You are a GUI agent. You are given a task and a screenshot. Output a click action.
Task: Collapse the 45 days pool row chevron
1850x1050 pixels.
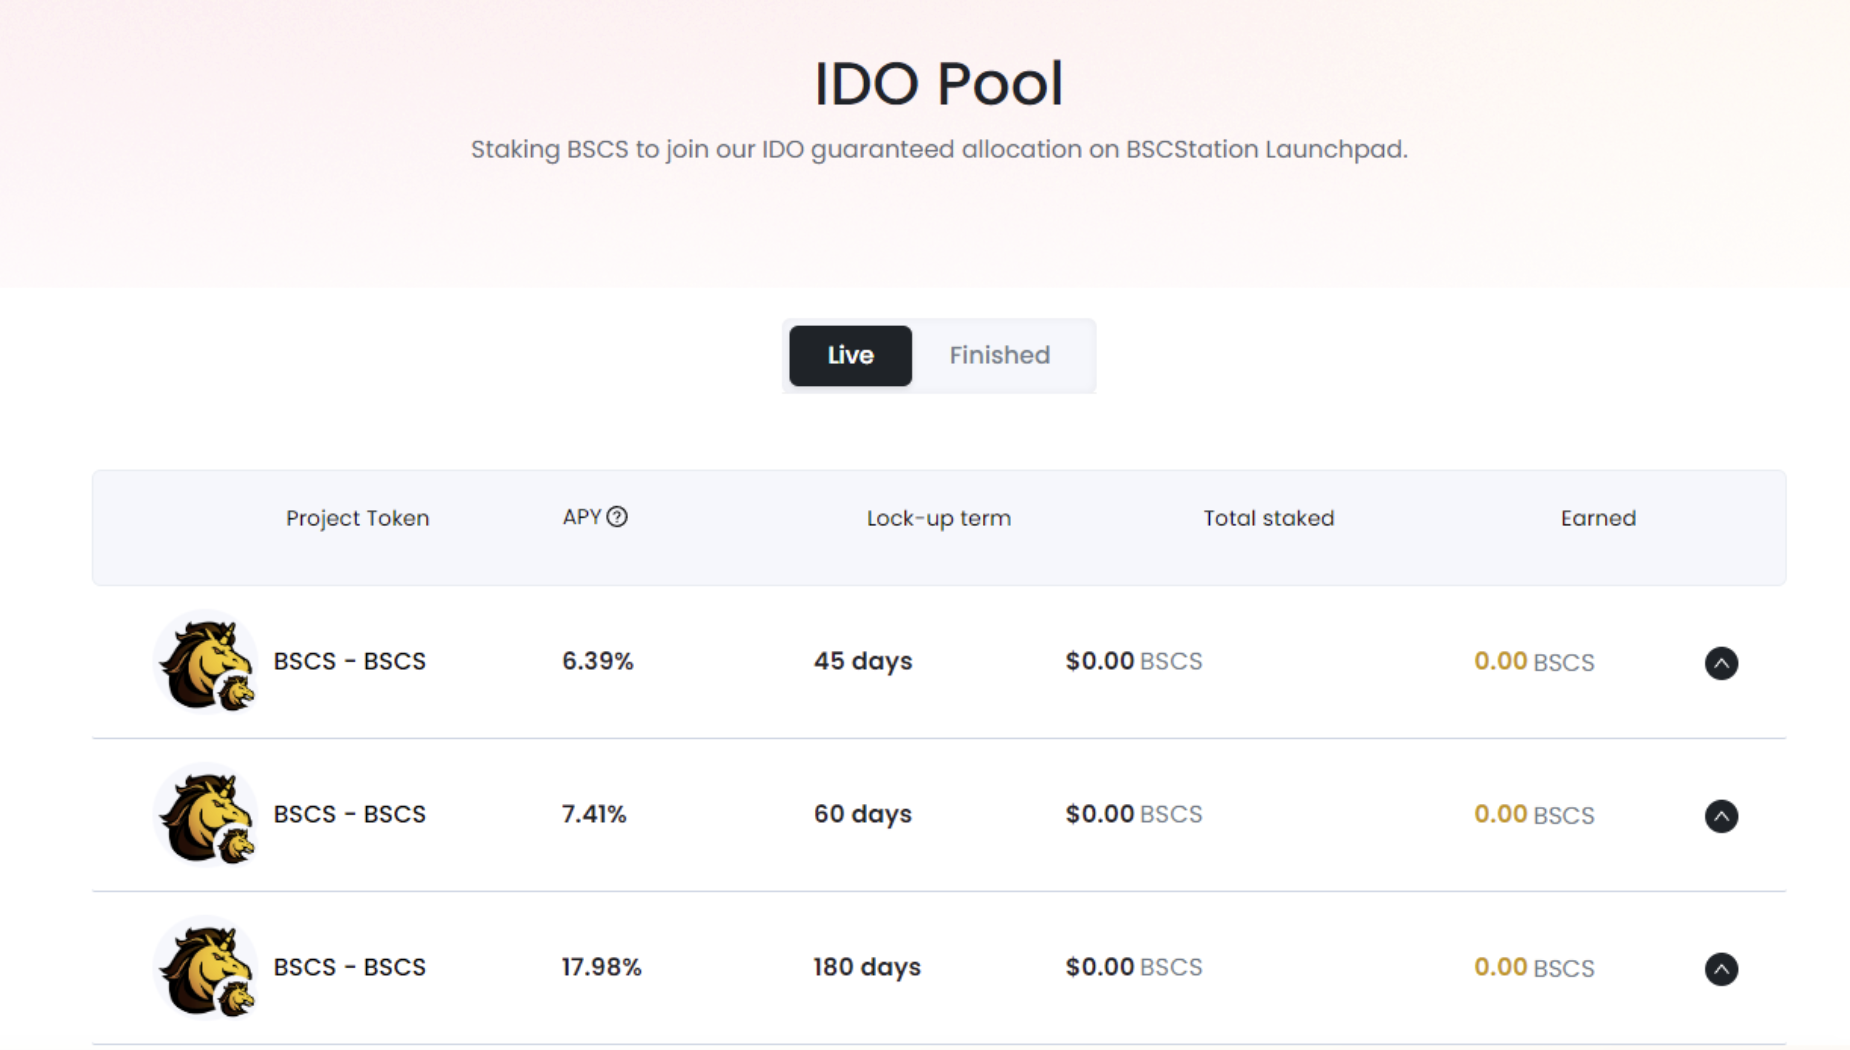pyautogui.click(x=1721, y=663)
